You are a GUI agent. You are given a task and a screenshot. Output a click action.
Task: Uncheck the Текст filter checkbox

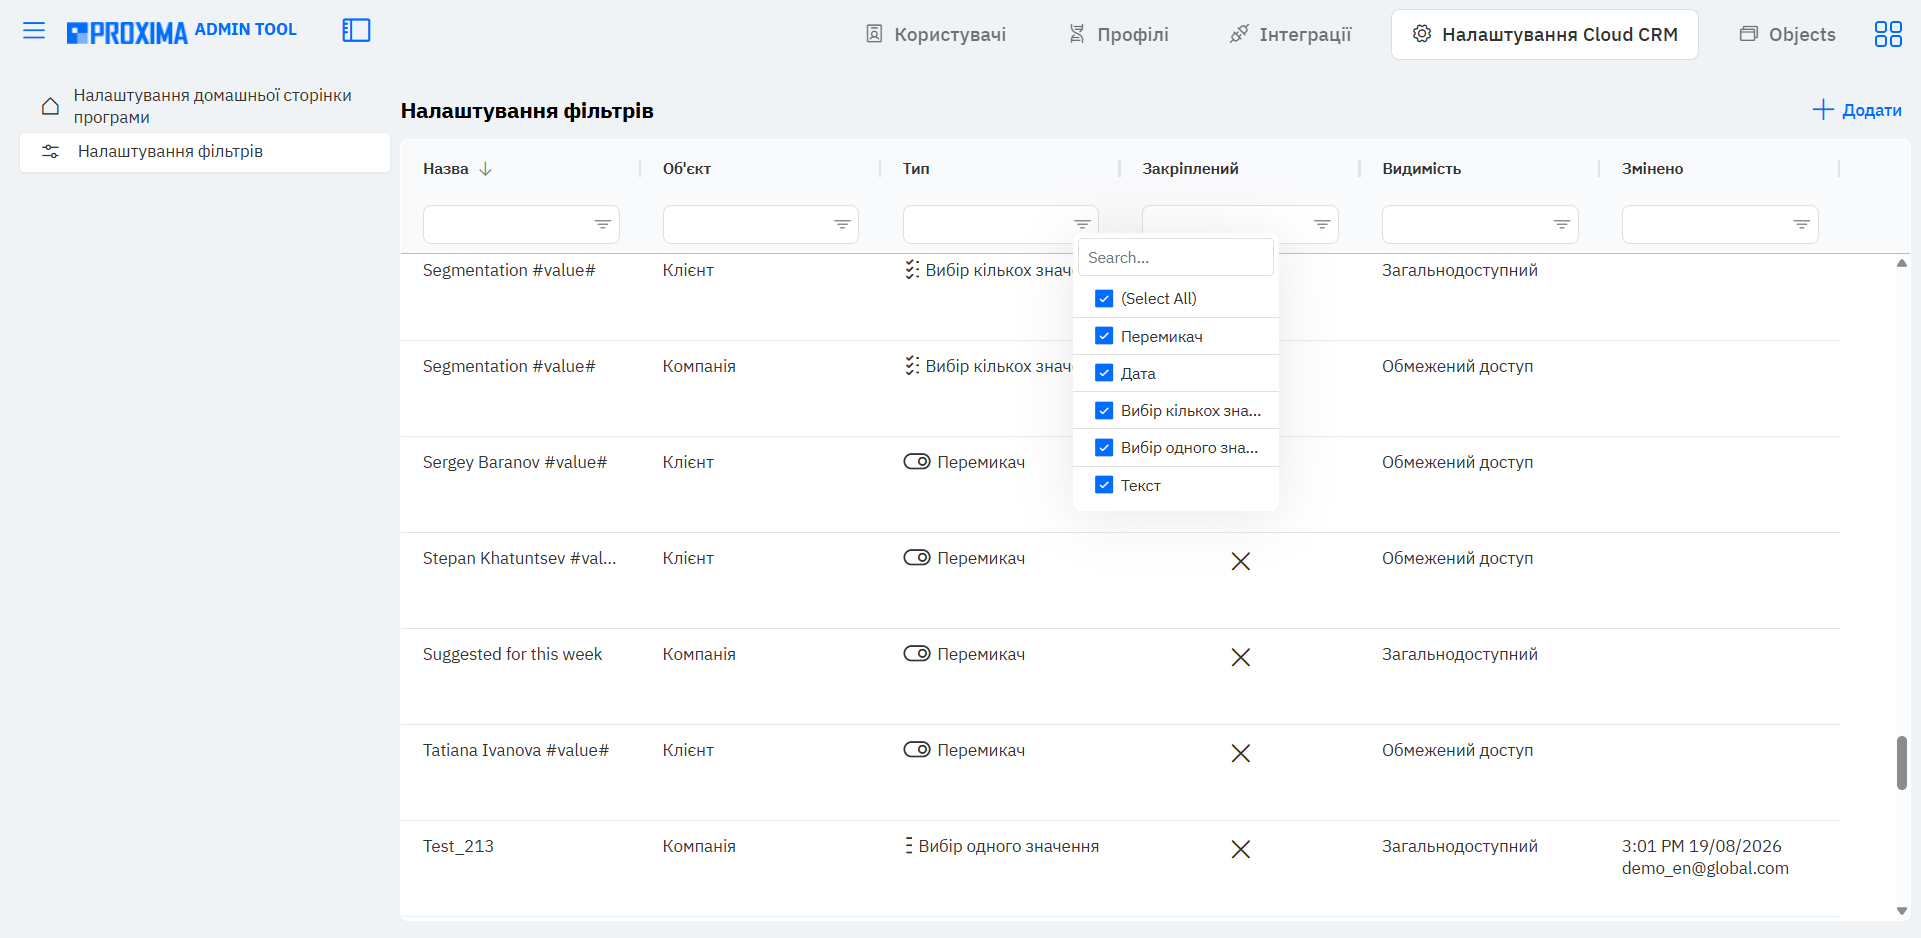pyautogui.click(x=1104, y=485)
